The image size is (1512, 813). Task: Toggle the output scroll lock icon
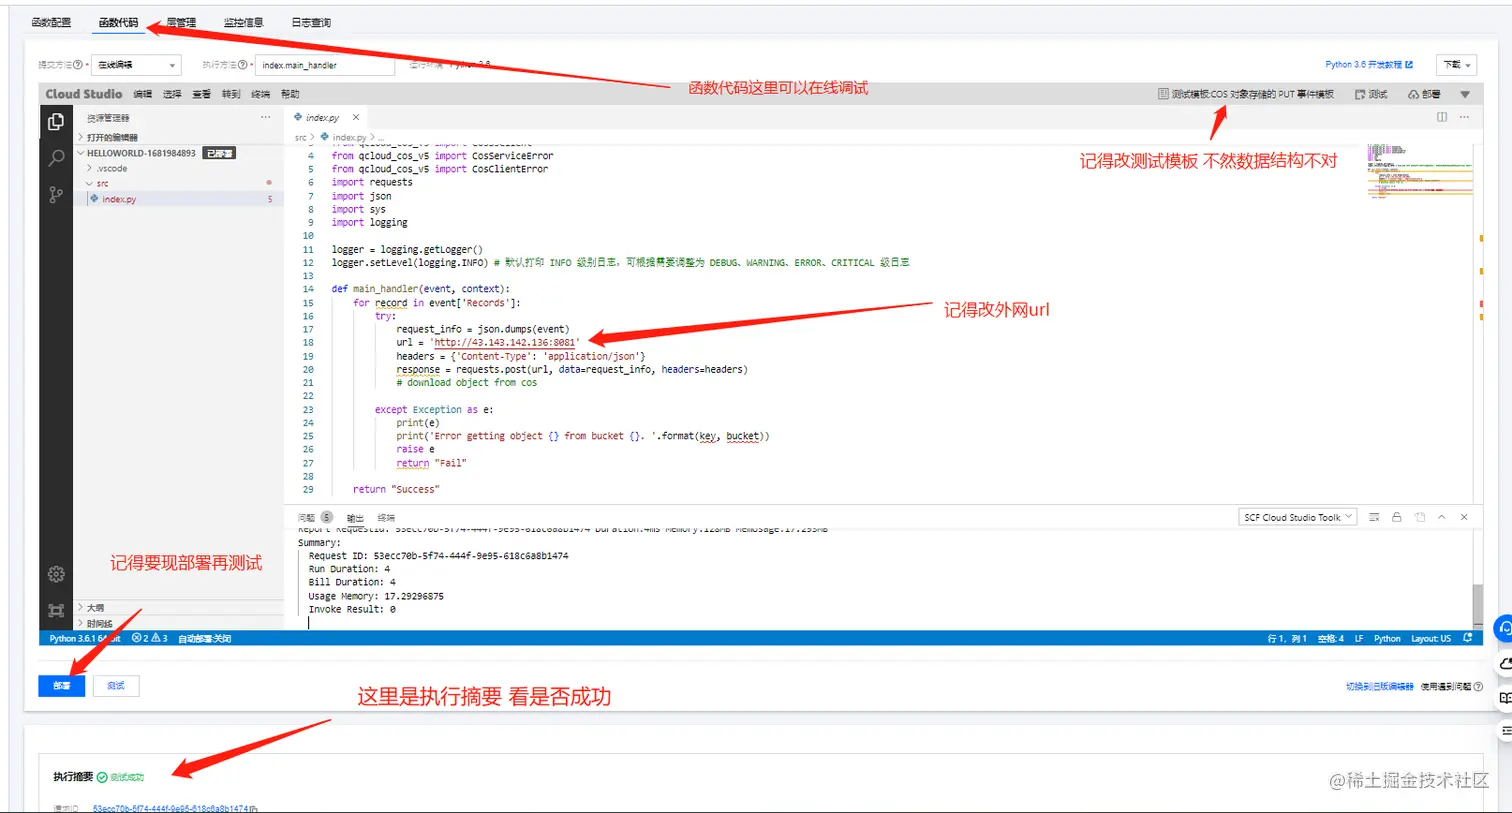(x=1397, y=517)
